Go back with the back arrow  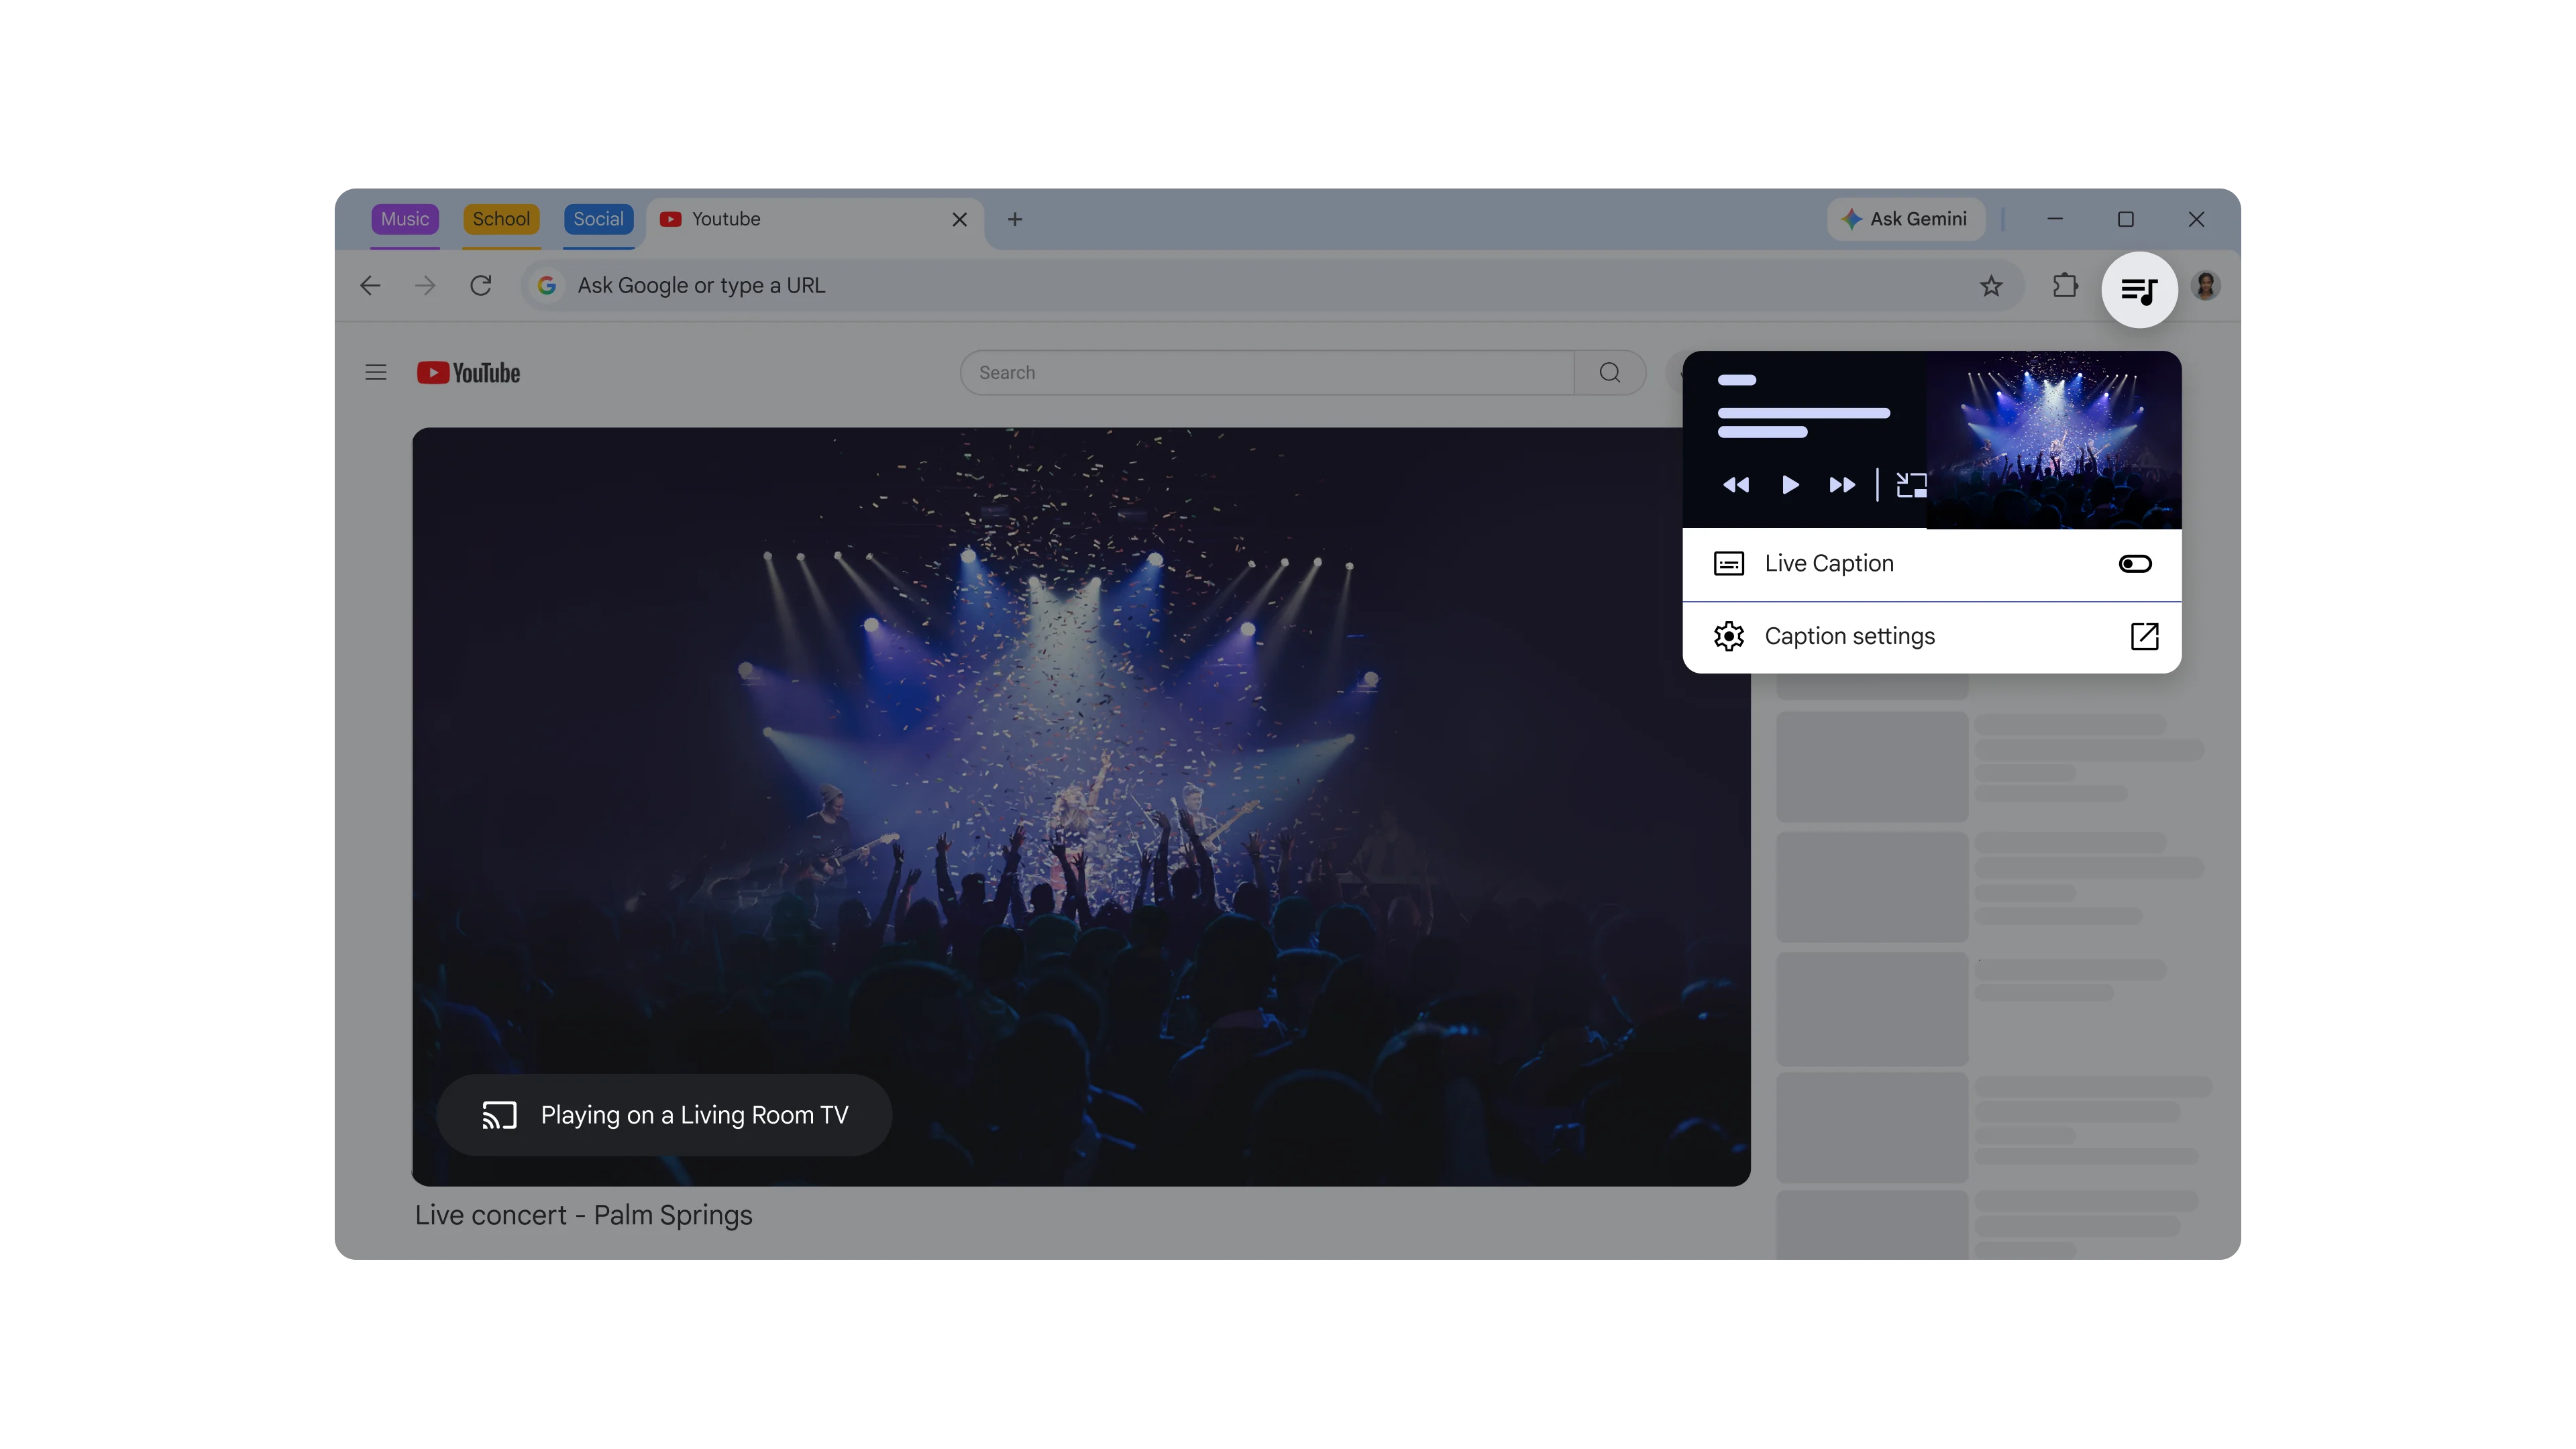[x=370, y=286]
